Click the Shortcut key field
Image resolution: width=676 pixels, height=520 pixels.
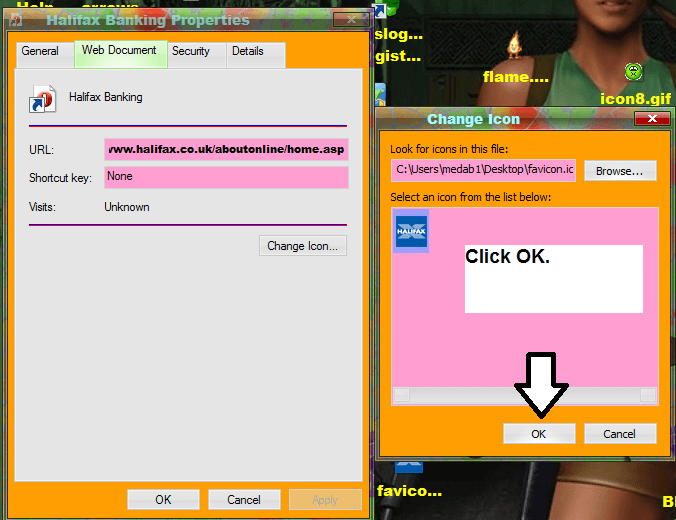226,177
